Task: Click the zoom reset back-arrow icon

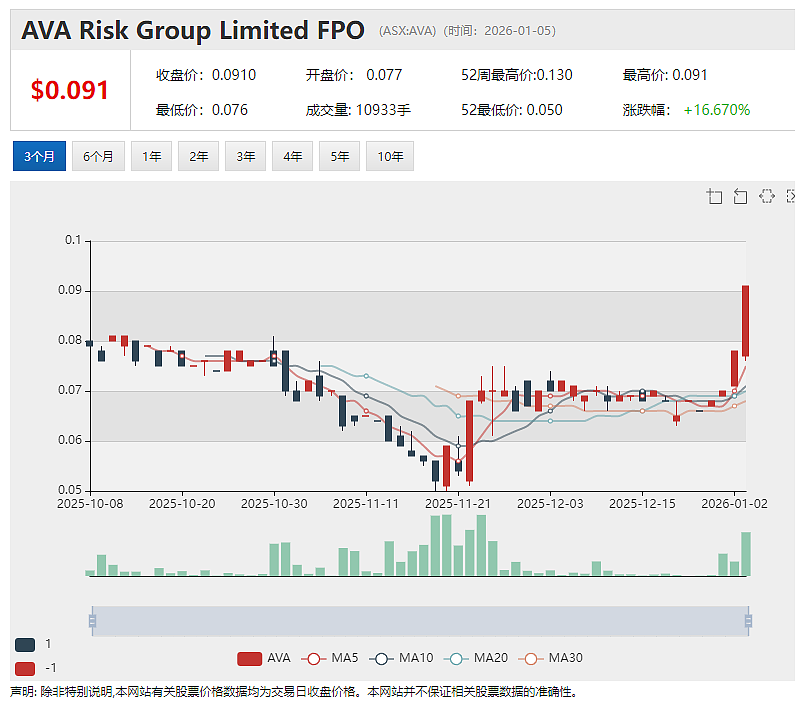Action: coord(740,196)
